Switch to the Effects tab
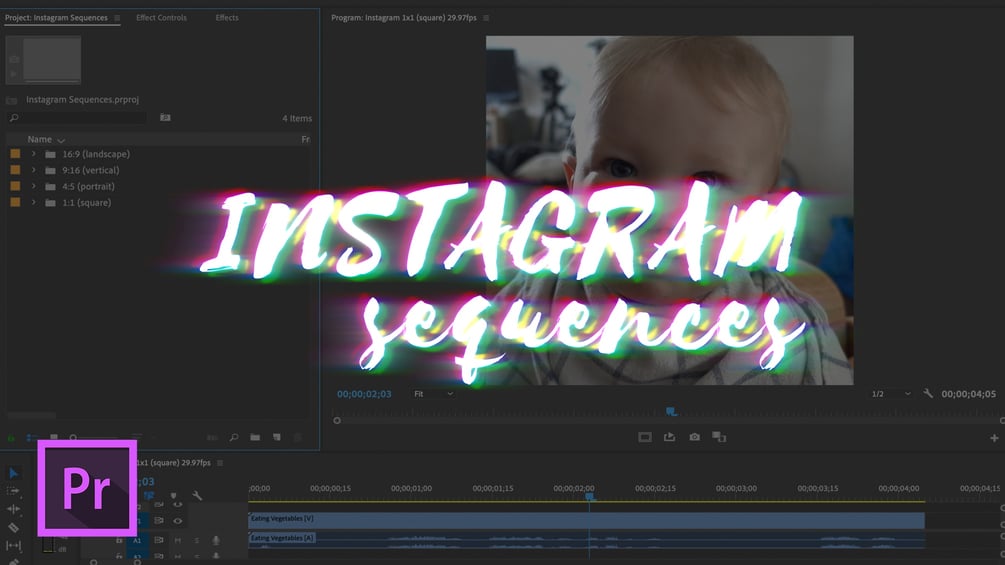 point(227,18)
